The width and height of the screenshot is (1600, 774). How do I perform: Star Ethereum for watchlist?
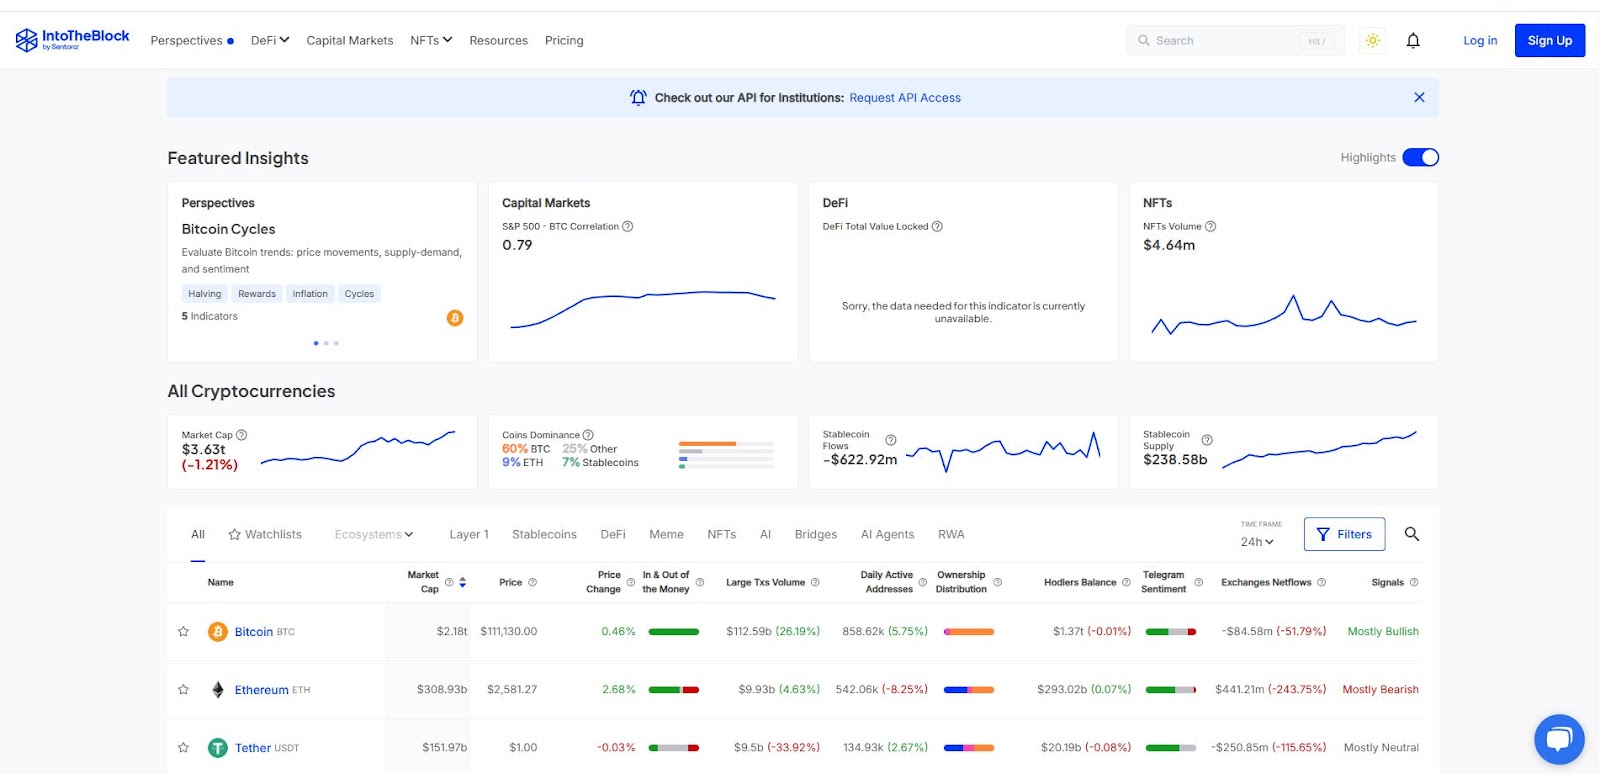tap(183, 690)
